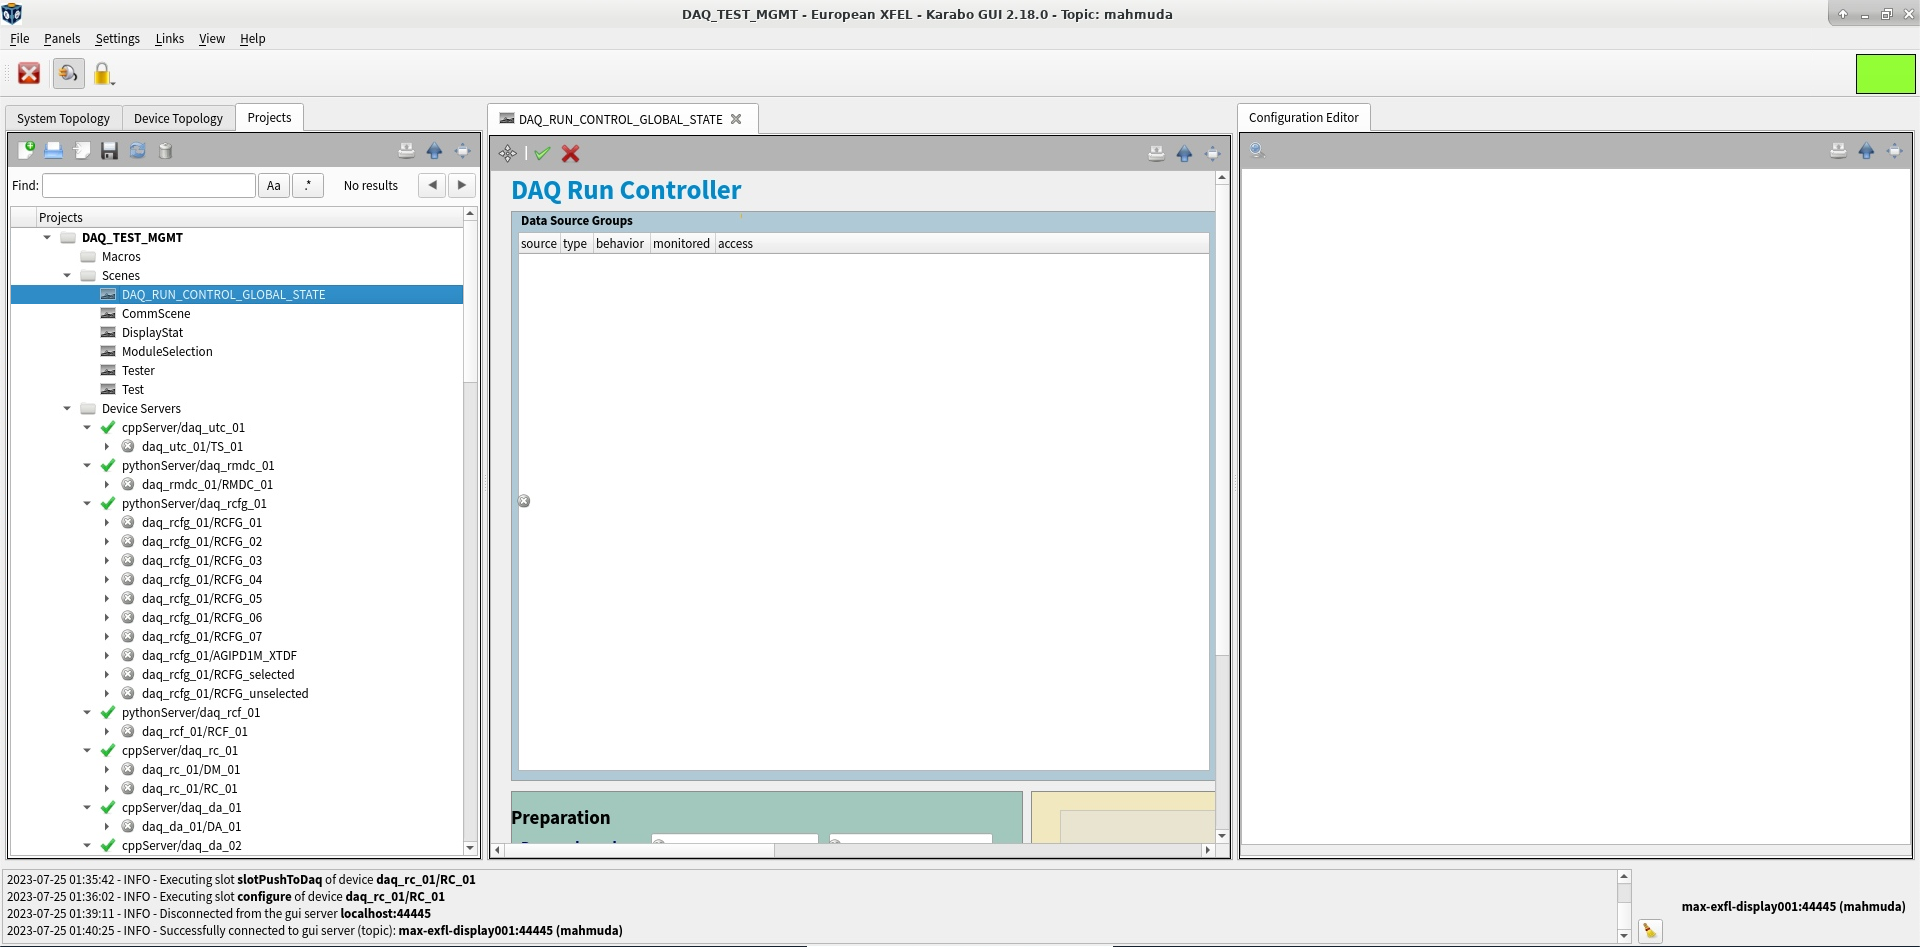Click the reload project icon
The height and width of the screenshot is (947, 1920).
pyautogui.click(x=138, y=150)
